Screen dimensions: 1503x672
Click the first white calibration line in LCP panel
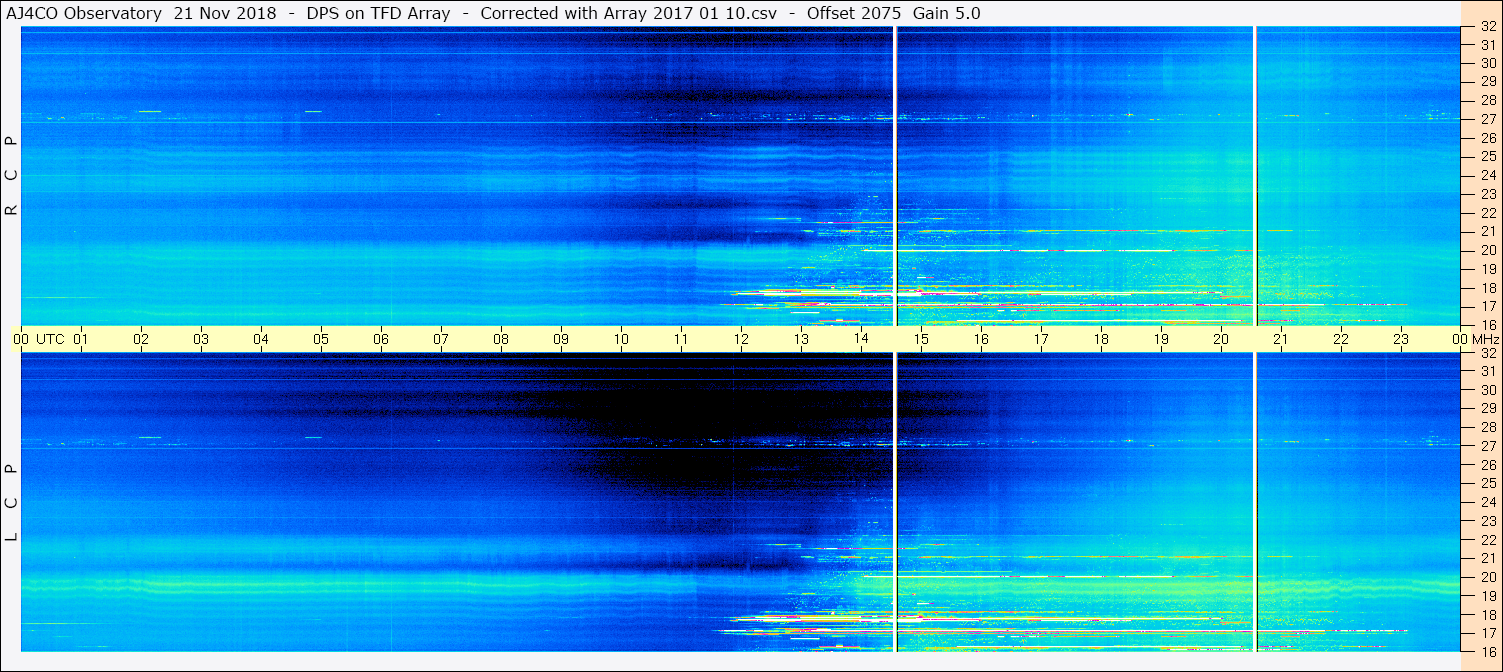[x=895, y=502]
